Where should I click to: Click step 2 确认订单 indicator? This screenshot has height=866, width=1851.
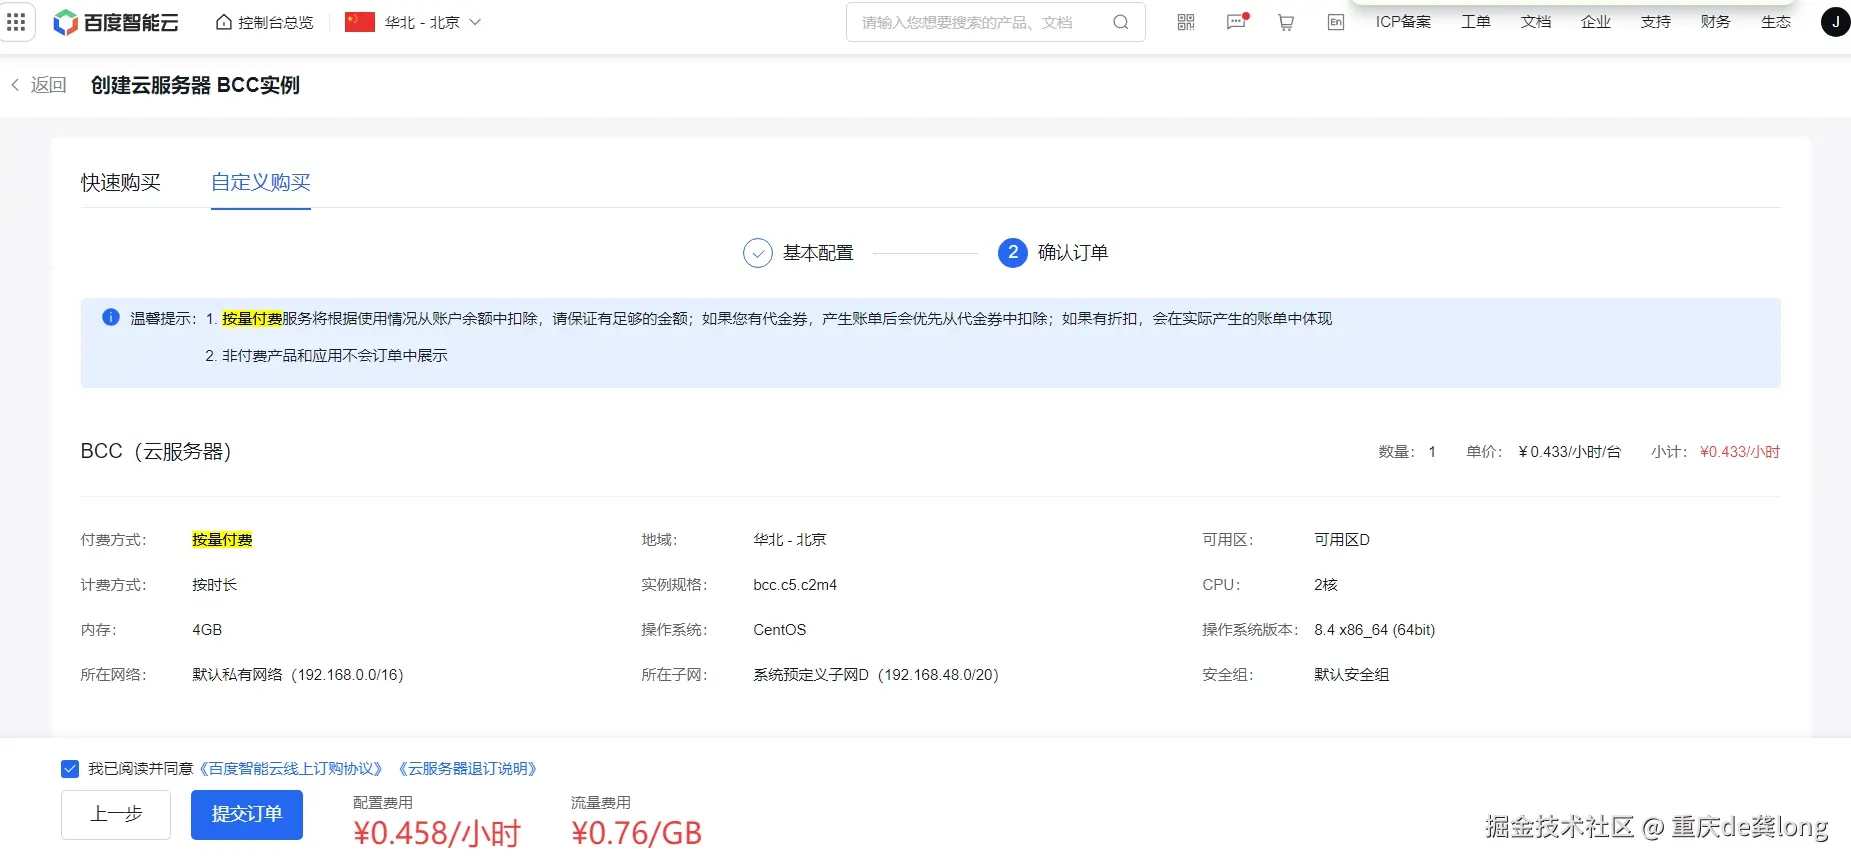click(x=1053, y=253)
